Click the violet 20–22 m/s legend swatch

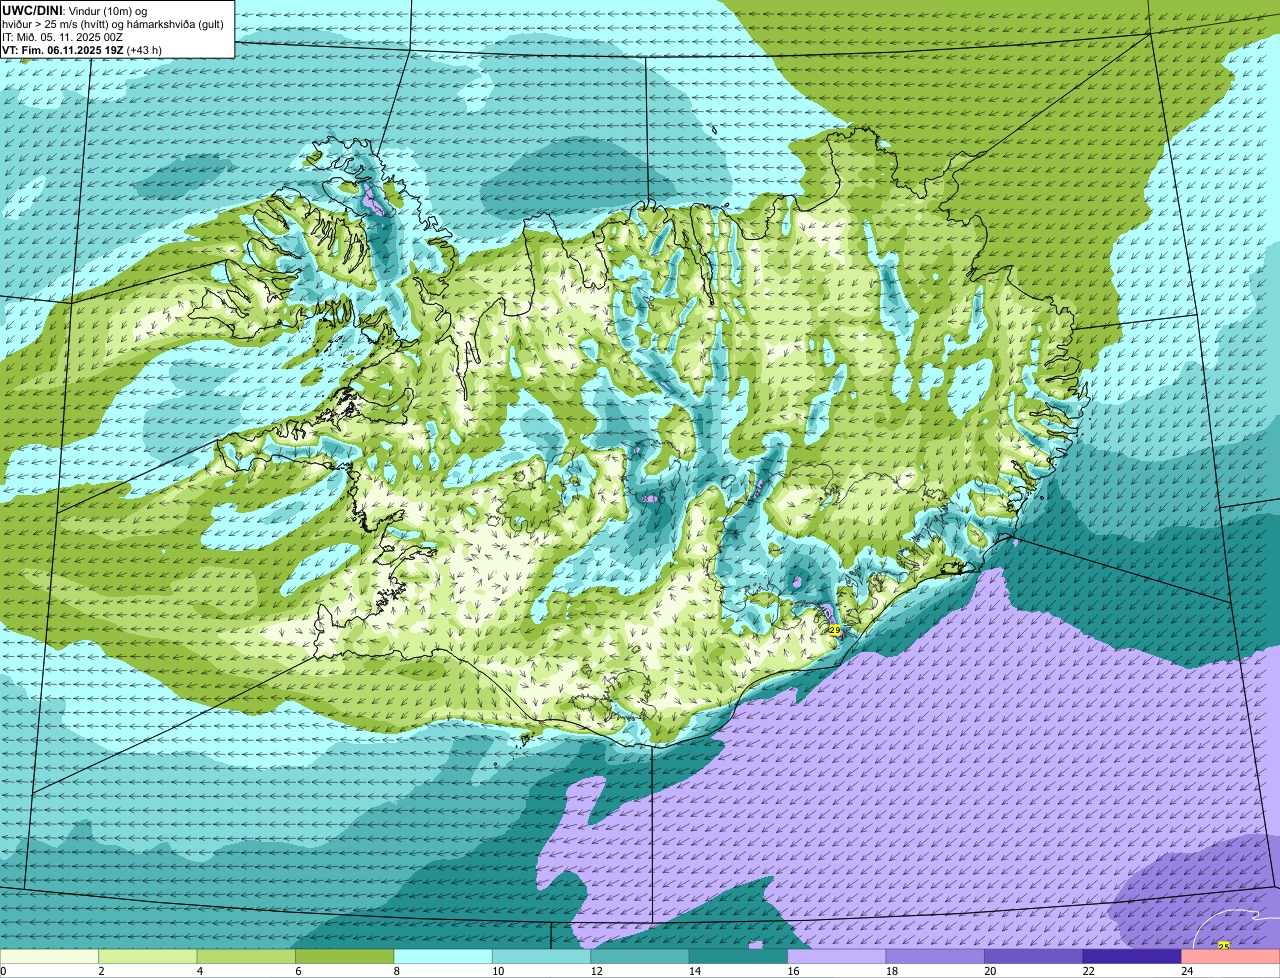click(x=1034, y=956)
